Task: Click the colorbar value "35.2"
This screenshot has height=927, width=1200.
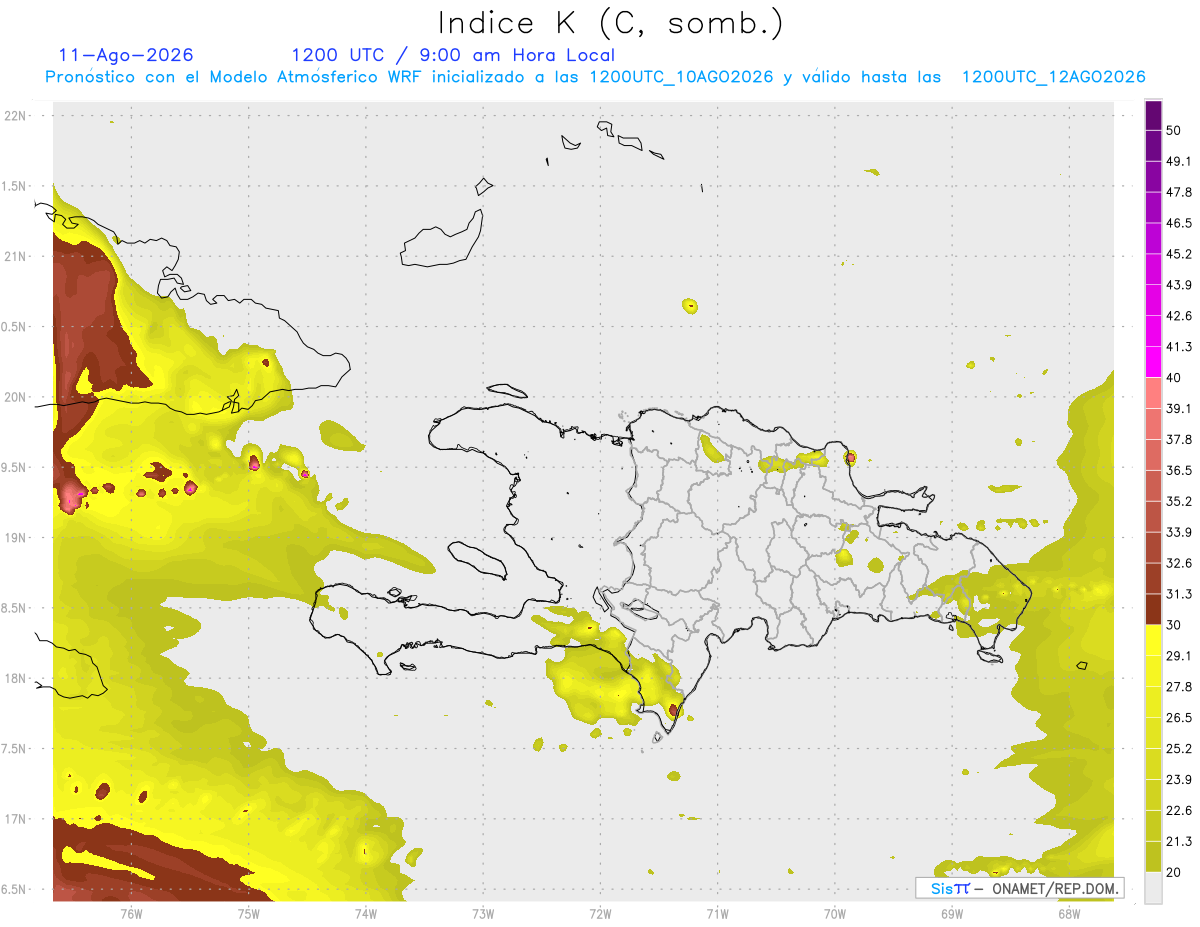Action: coord(1179,501)
